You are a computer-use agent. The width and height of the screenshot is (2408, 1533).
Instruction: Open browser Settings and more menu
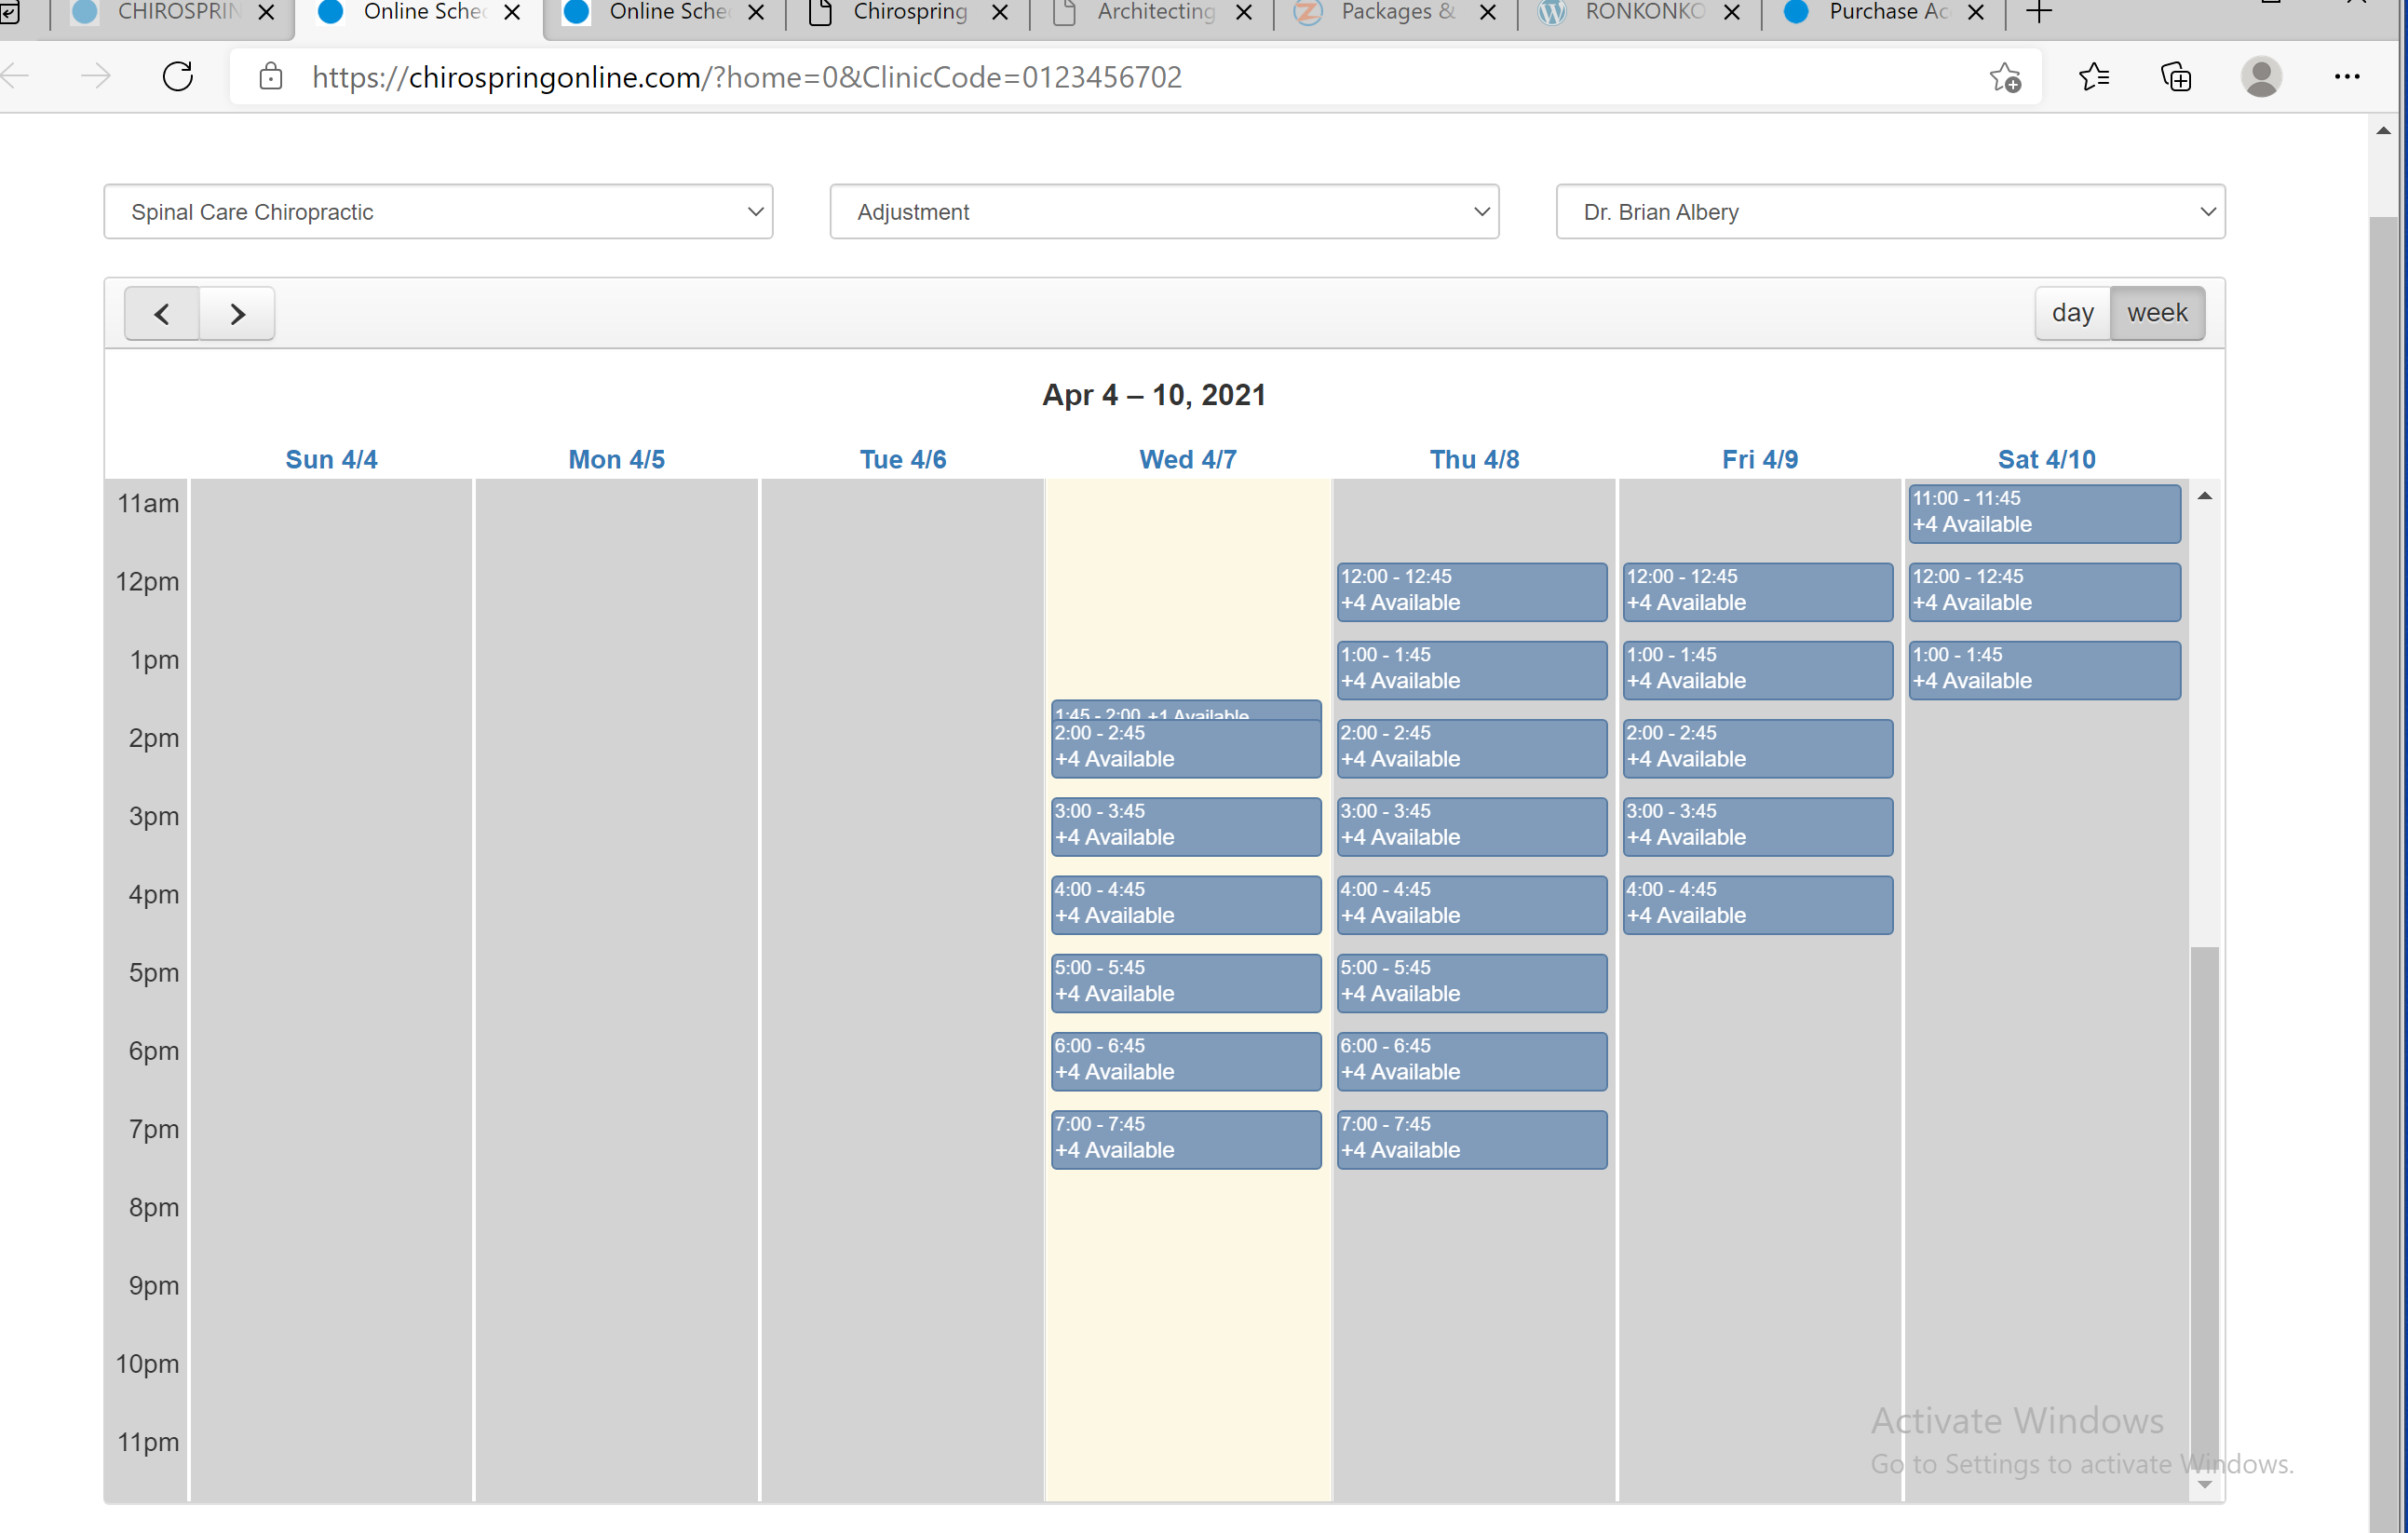2346,77
